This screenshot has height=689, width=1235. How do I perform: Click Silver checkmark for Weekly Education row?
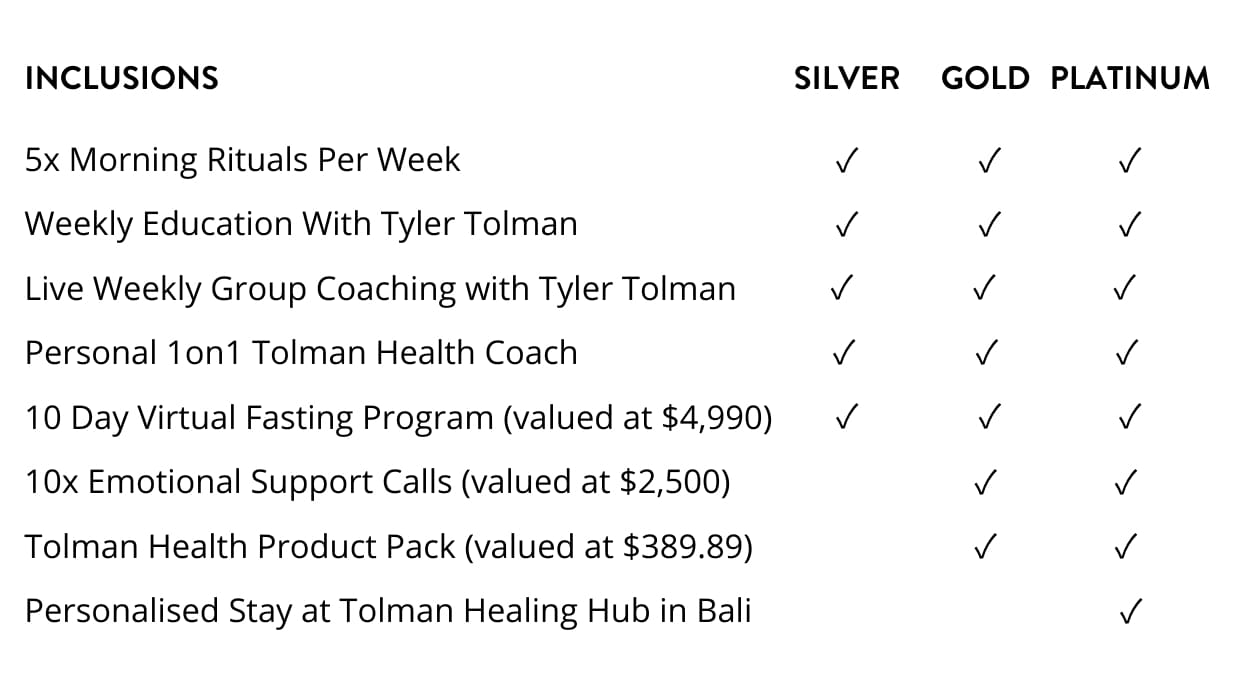(846, 225)
